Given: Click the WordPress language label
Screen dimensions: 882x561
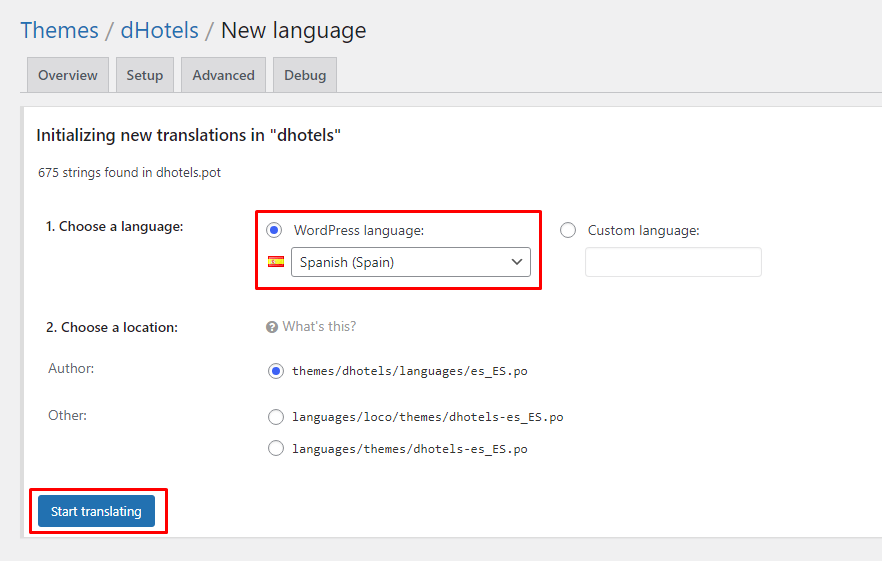Looking at the screenshot, I should pyautogui.click(x=359, y=230).
